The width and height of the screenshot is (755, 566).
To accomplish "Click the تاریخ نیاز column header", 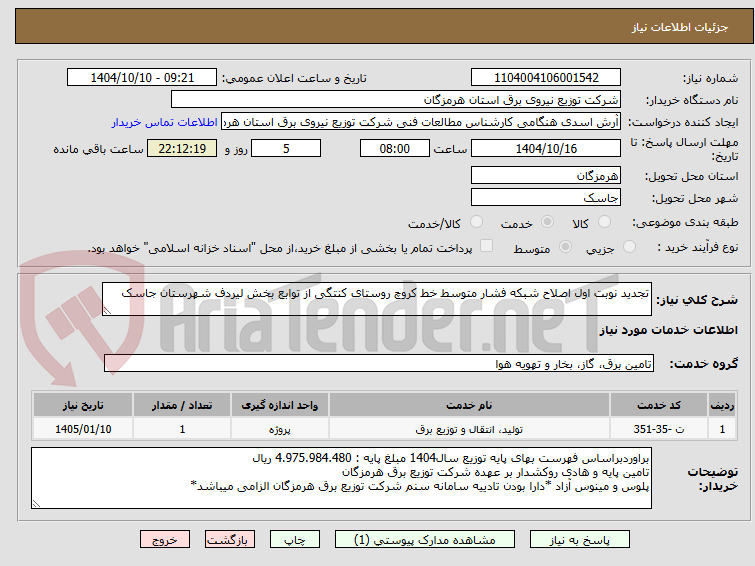I will click(x=83, y=405).
